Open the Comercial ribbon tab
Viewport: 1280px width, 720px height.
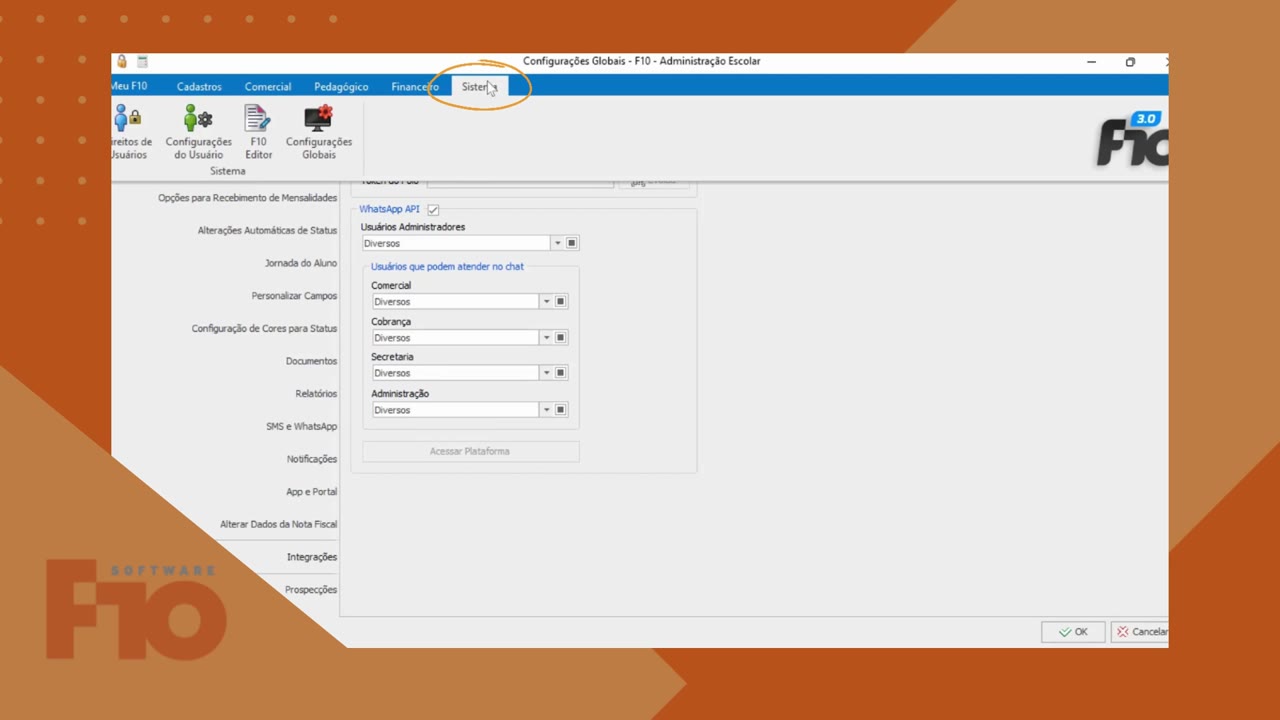click(x=268, y=87)
